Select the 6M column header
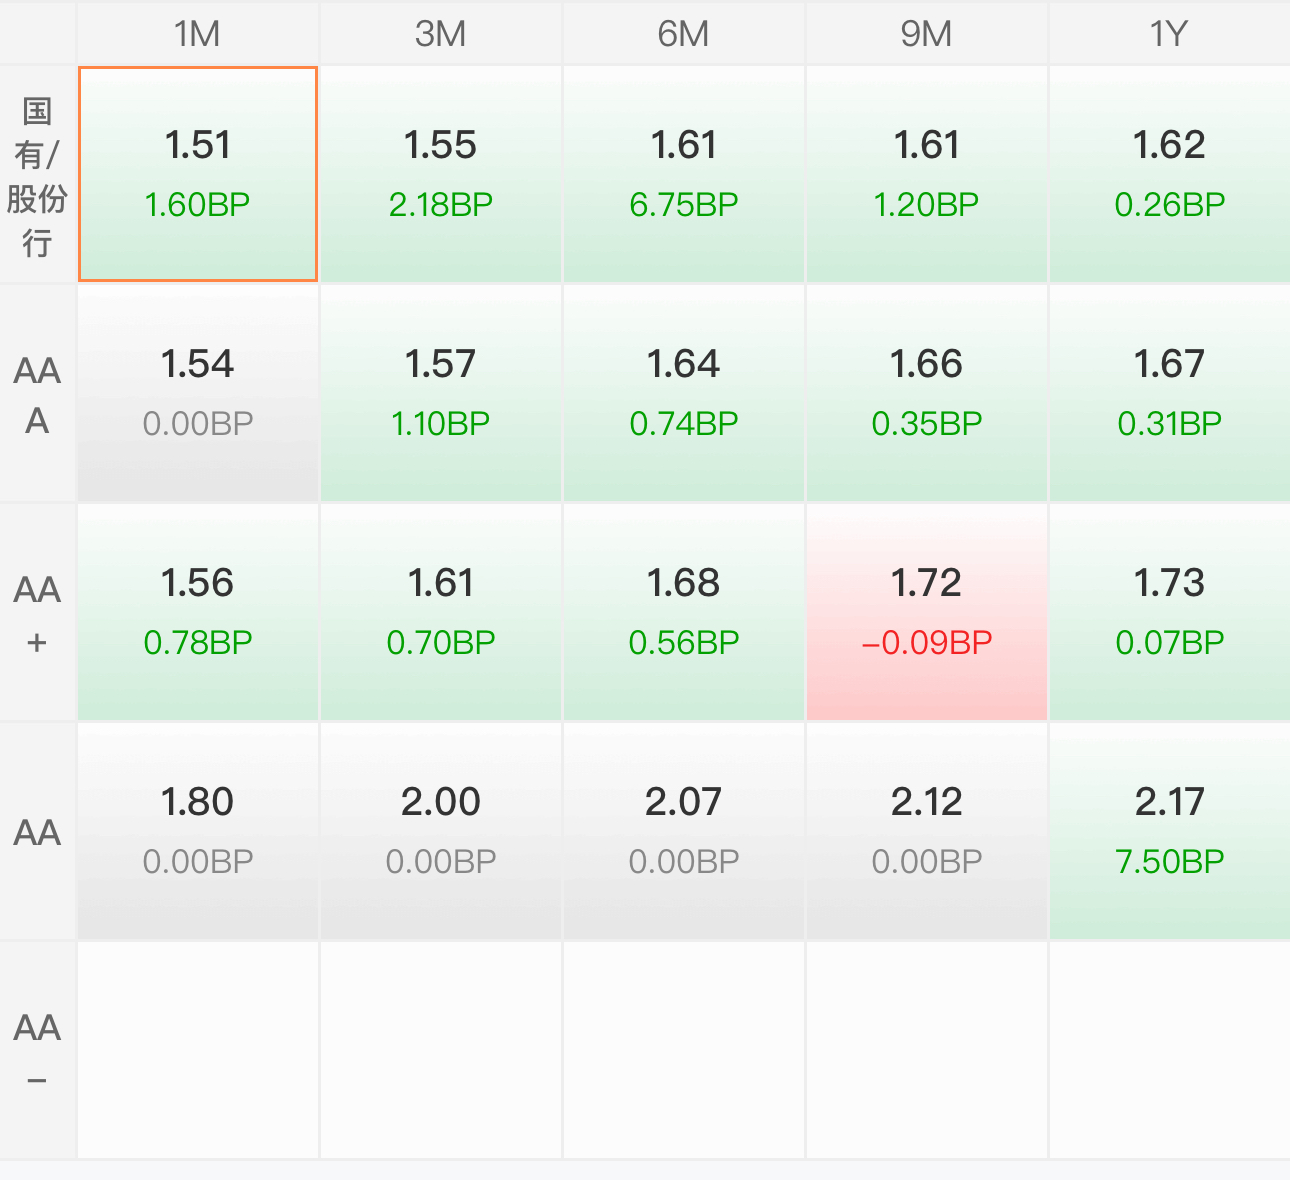The image size is (1290, 1180). (684, 33)
